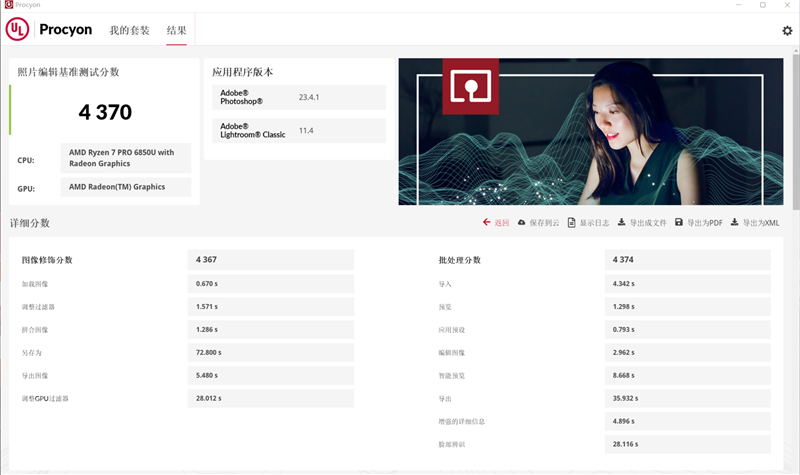The width and height of the screenshot is (800, 475).
Task: Click the 导入 value 4.342 s
Action: pos(688,284)
